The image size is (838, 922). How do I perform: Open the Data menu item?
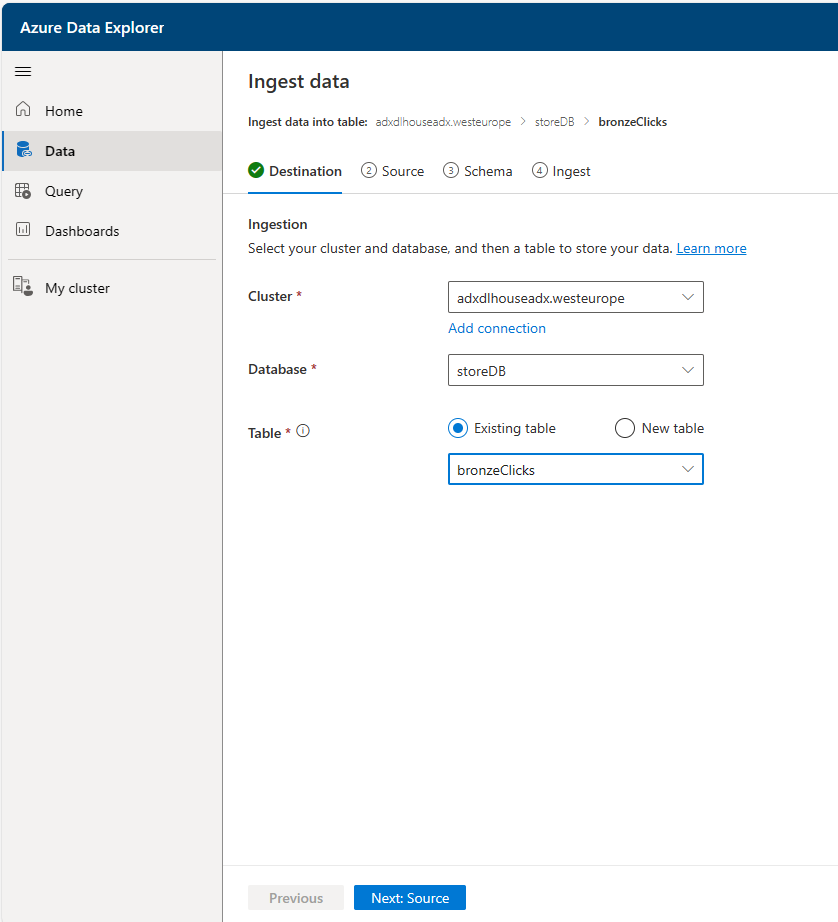(112, 151)
